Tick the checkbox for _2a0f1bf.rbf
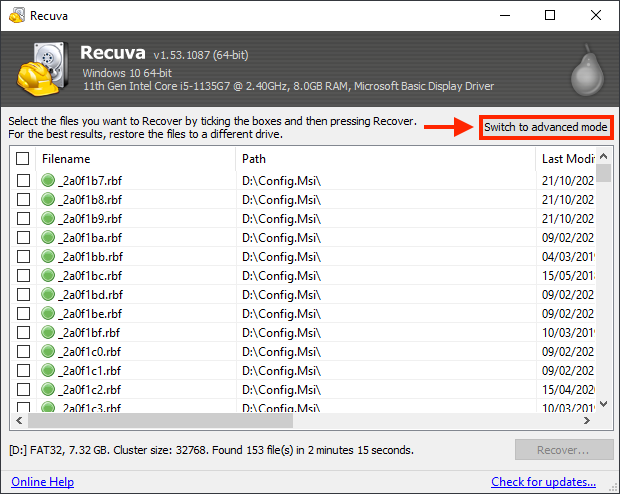 [23, 333]
